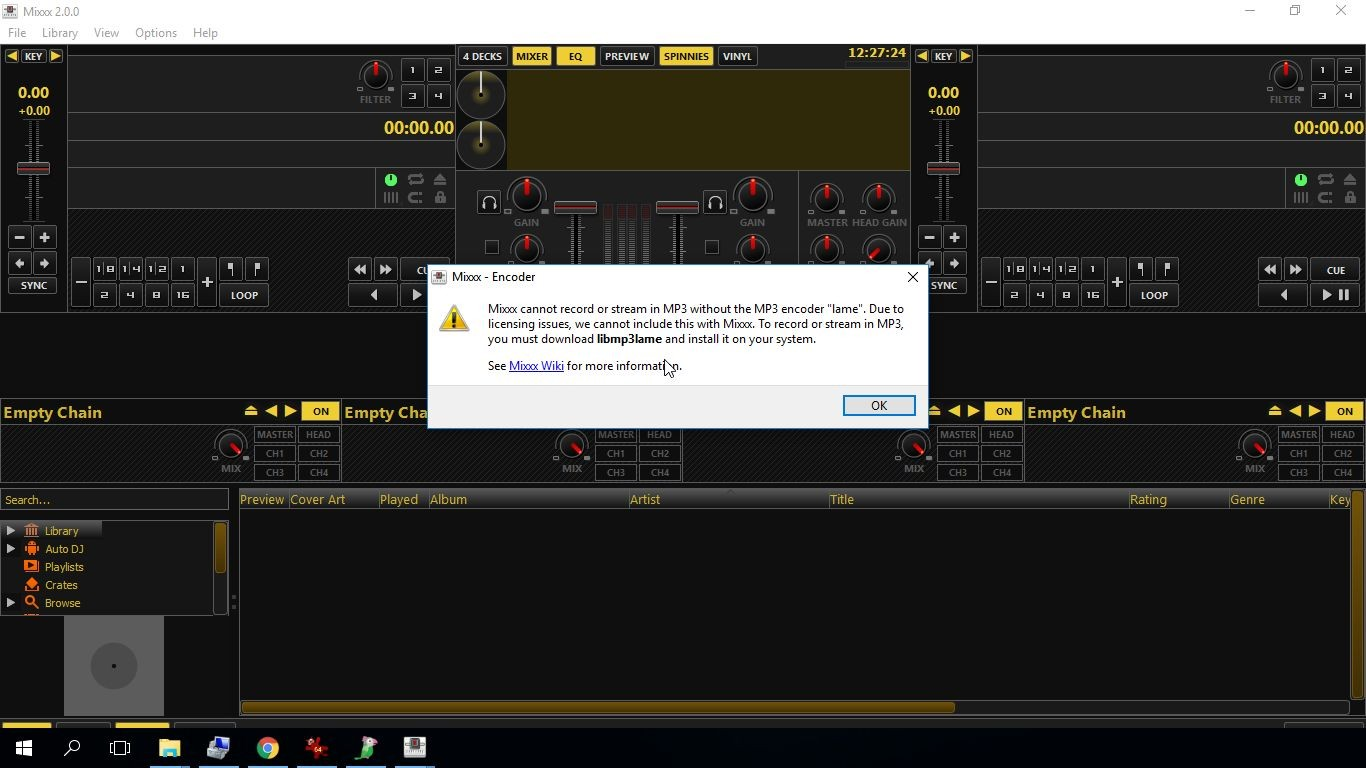Eject the first Empty Chain effect unit
The width and height of the screenshot is (1366, 768).
251,411
